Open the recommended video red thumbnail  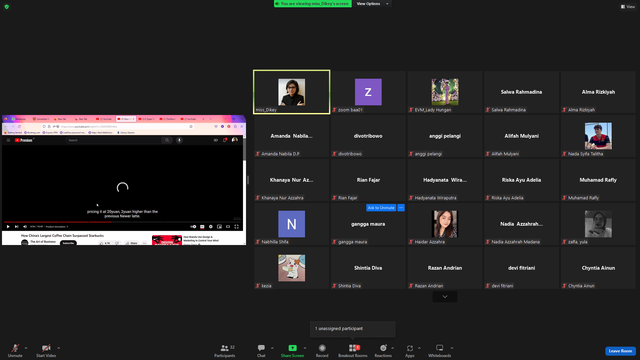[167, 240]
